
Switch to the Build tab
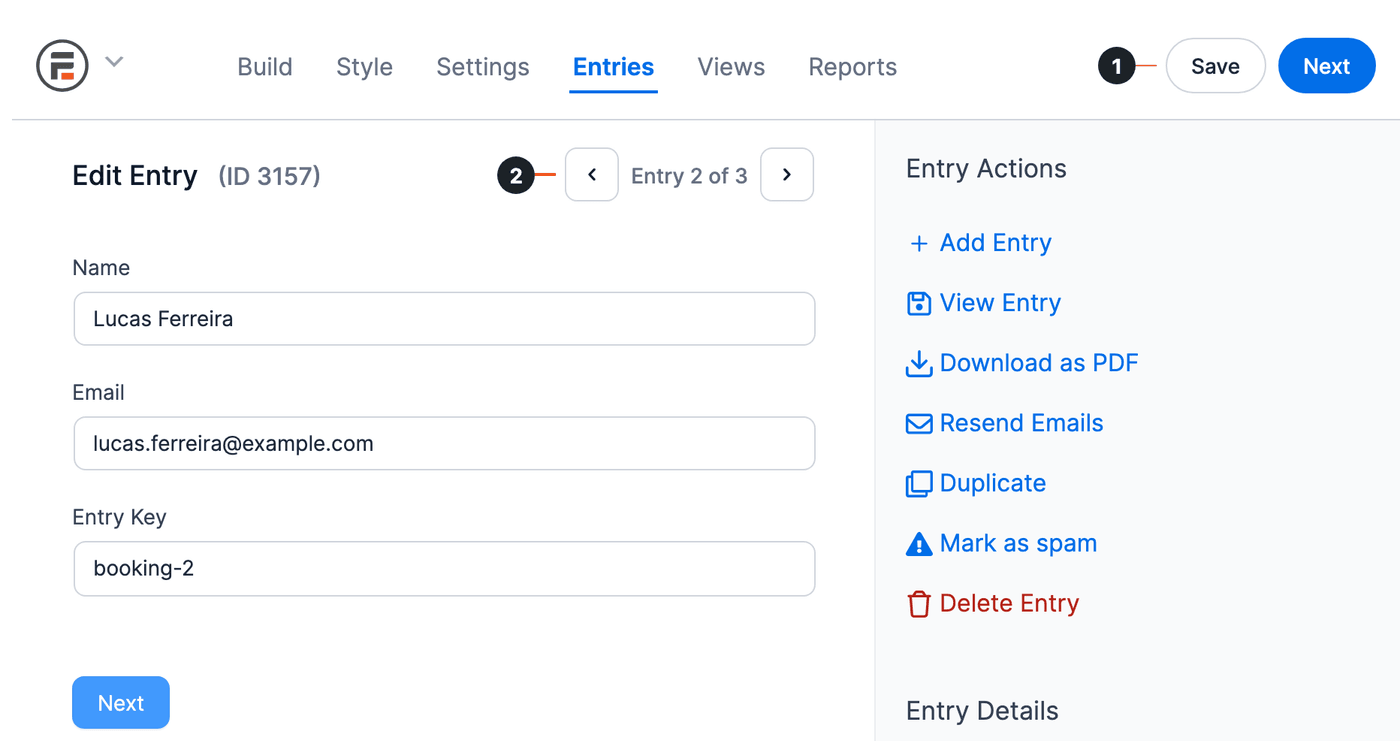click(265, 67)
